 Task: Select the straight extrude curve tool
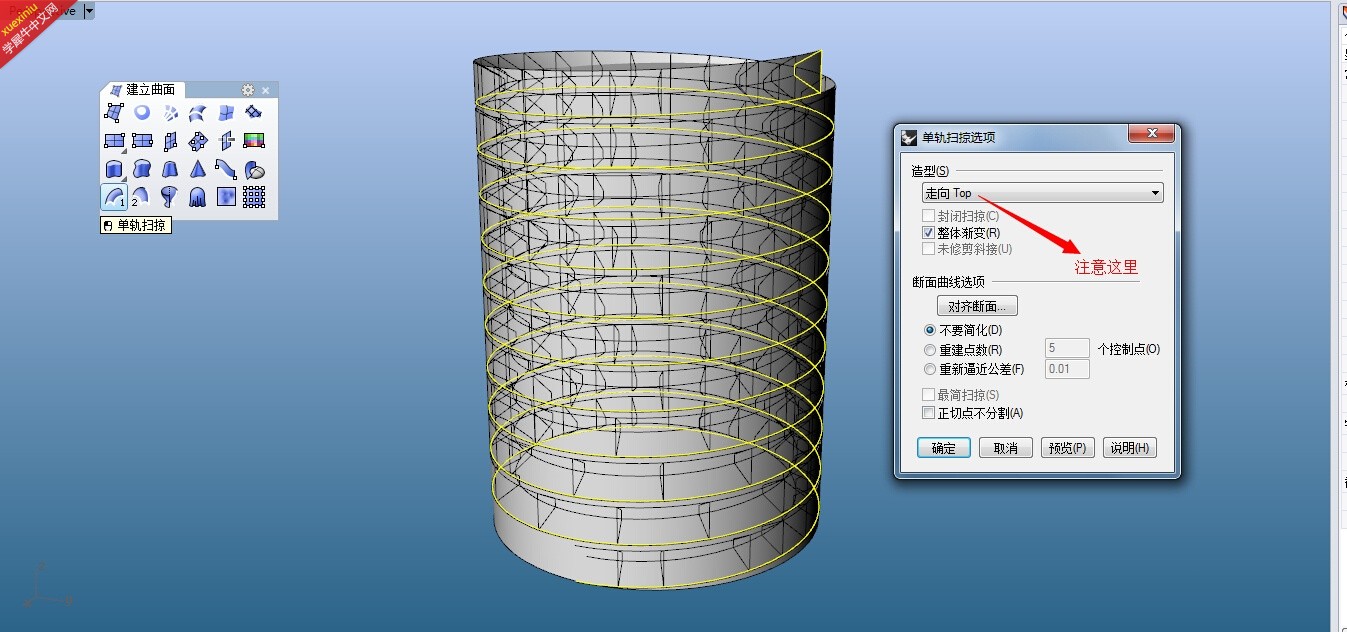[114, 169]
